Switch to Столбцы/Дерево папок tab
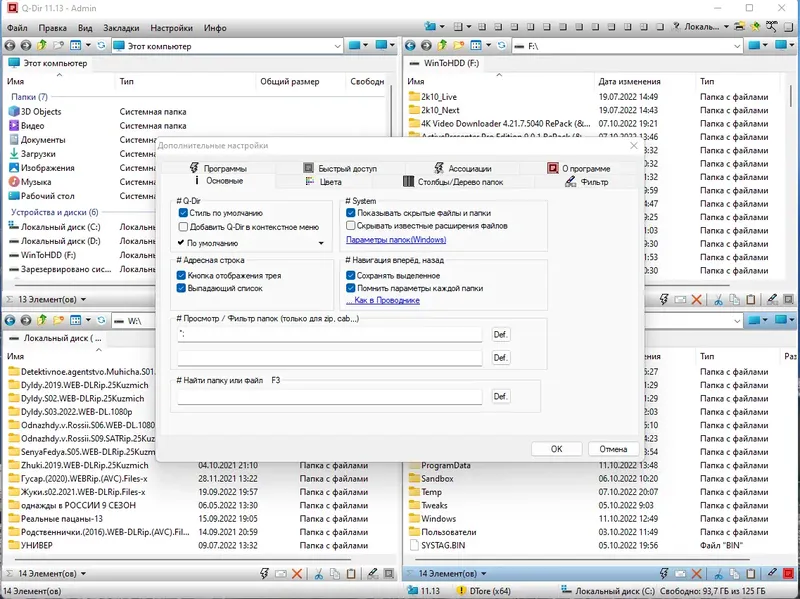The height and width of the screenshot is (599, 800). [453, 182]
